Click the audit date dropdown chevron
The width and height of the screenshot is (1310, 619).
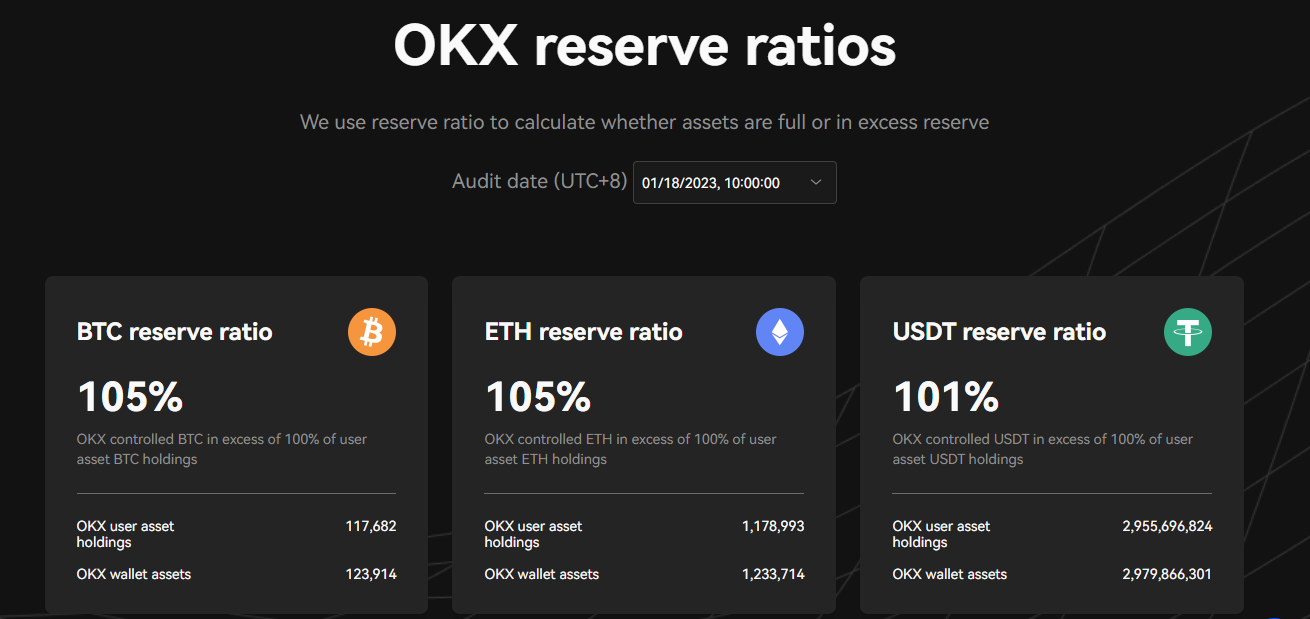pyautogui.click(x=815, y=182)
